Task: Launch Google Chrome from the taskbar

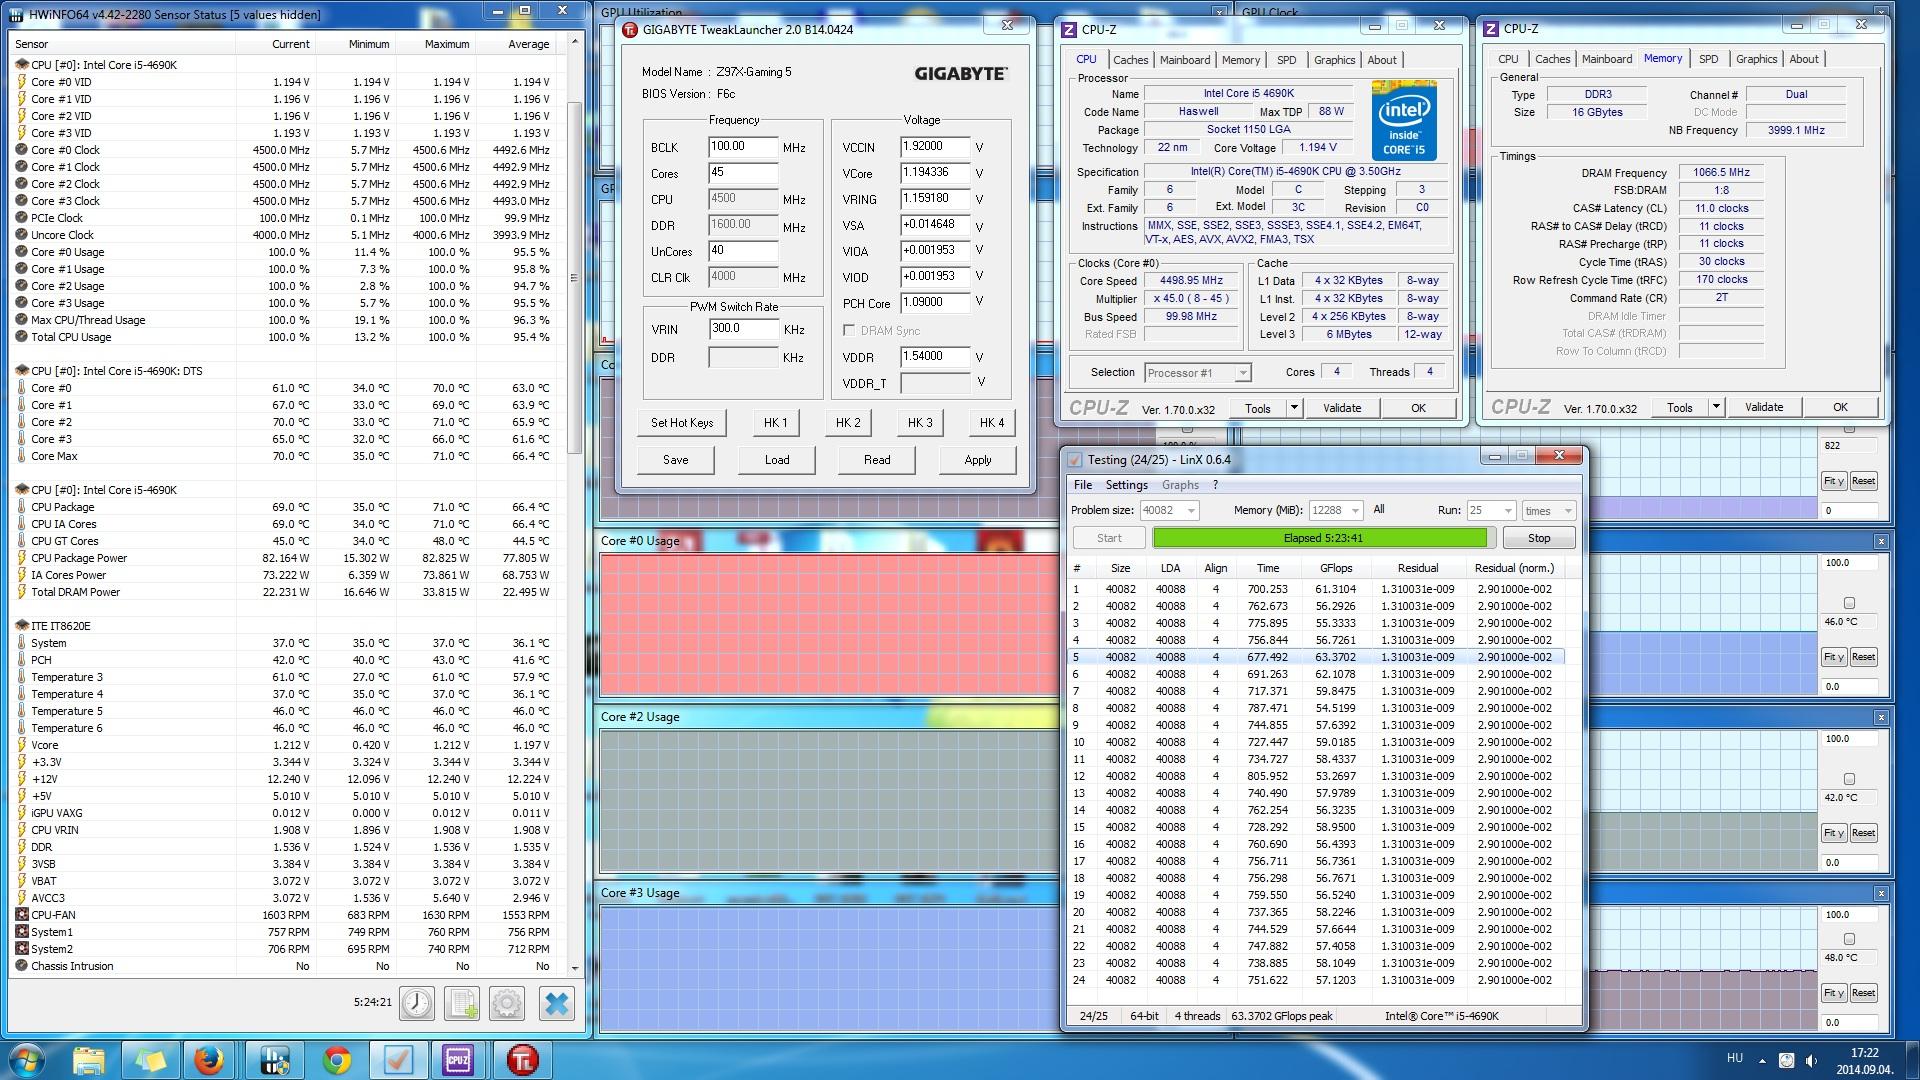Action: point(337,1059)
